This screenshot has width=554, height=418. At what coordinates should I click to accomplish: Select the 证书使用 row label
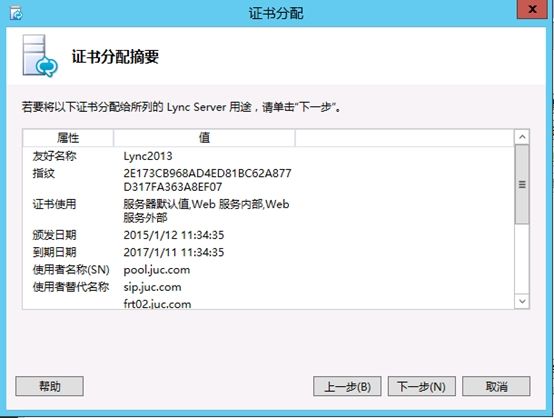pyautogui.click(x=54, y=204)
